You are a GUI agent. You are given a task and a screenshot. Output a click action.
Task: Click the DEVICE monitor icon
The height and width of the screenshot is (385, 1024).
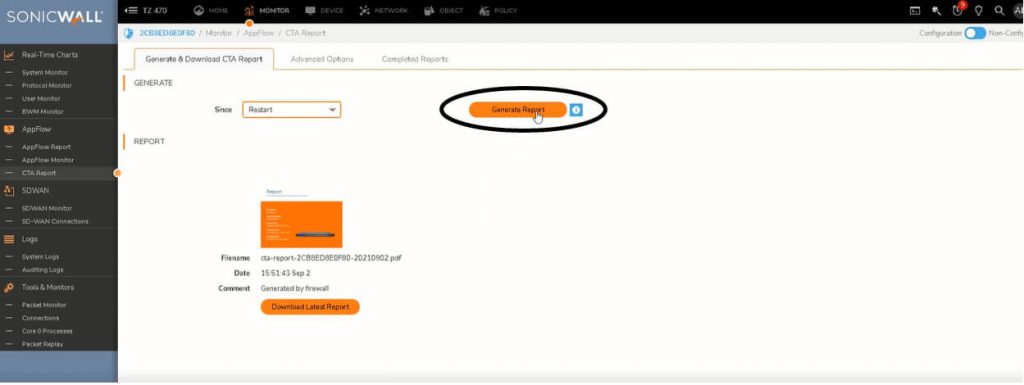coord(310,10)
